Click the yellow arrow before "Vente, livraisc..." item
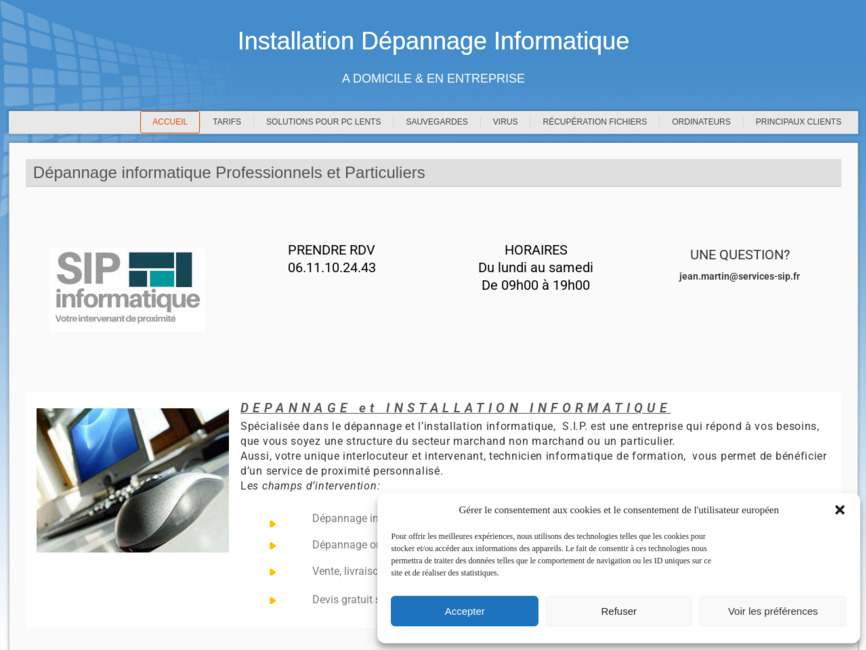Image resolution: width=866 pixels, height=650 pixels. [273, 572]
